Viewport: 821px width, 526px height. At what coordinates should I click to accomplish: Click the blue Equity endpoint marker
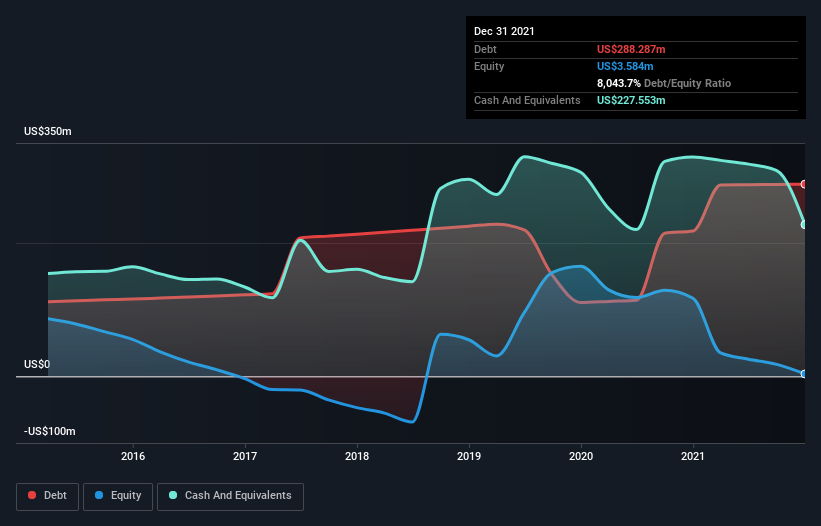[x=804, y=374]
